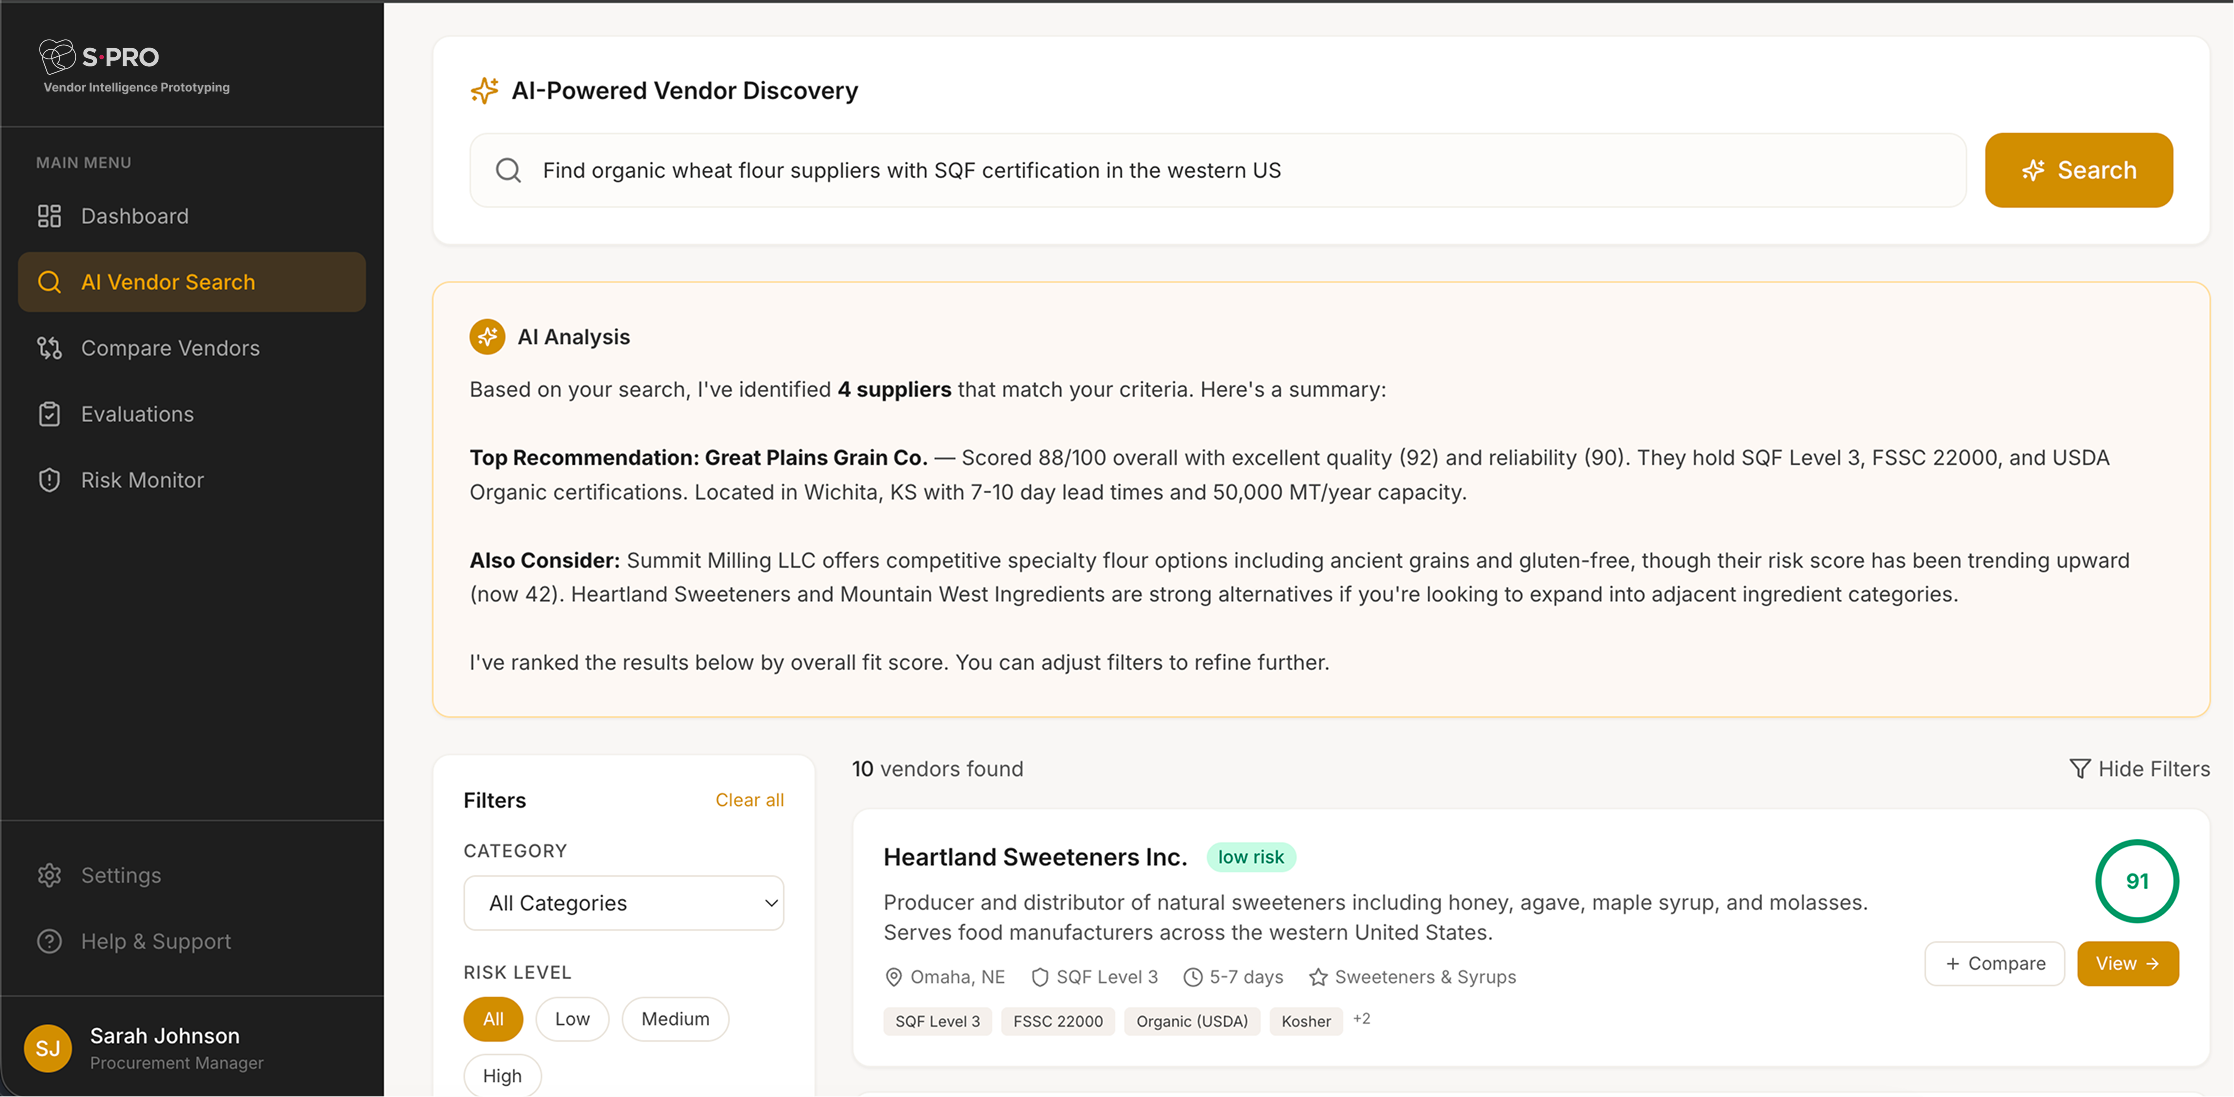Select the High risk level filter

click(502, 1075)
